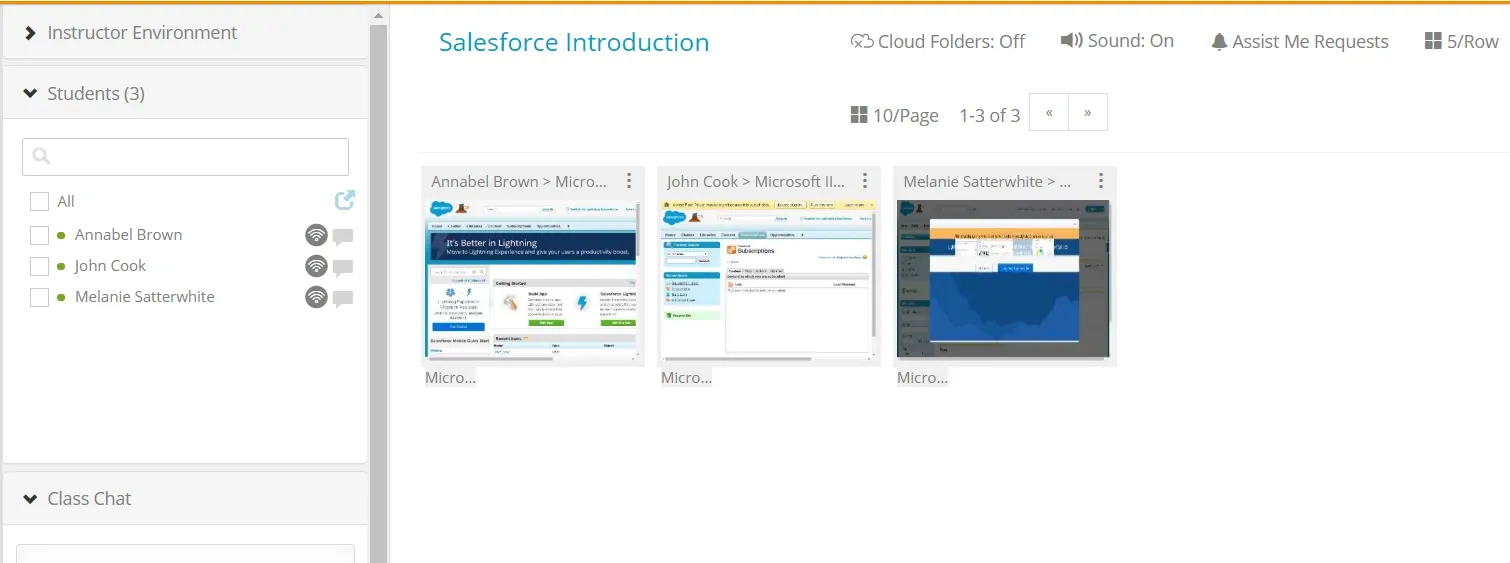1510x563 pixels.
Task: Select the Annabel Brown student name
Action: (x=129, y=235)
